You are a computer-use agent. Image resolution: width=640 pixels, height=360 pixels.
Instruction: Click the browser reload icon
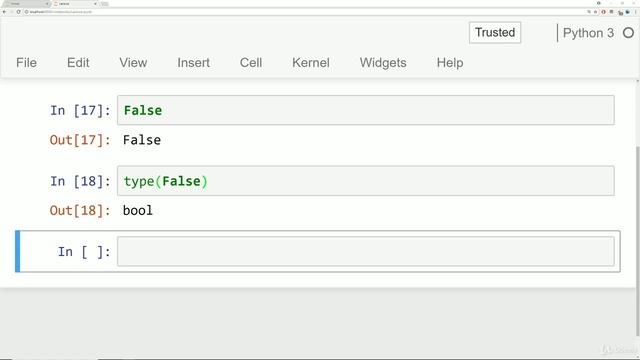[x=18, y=12]
